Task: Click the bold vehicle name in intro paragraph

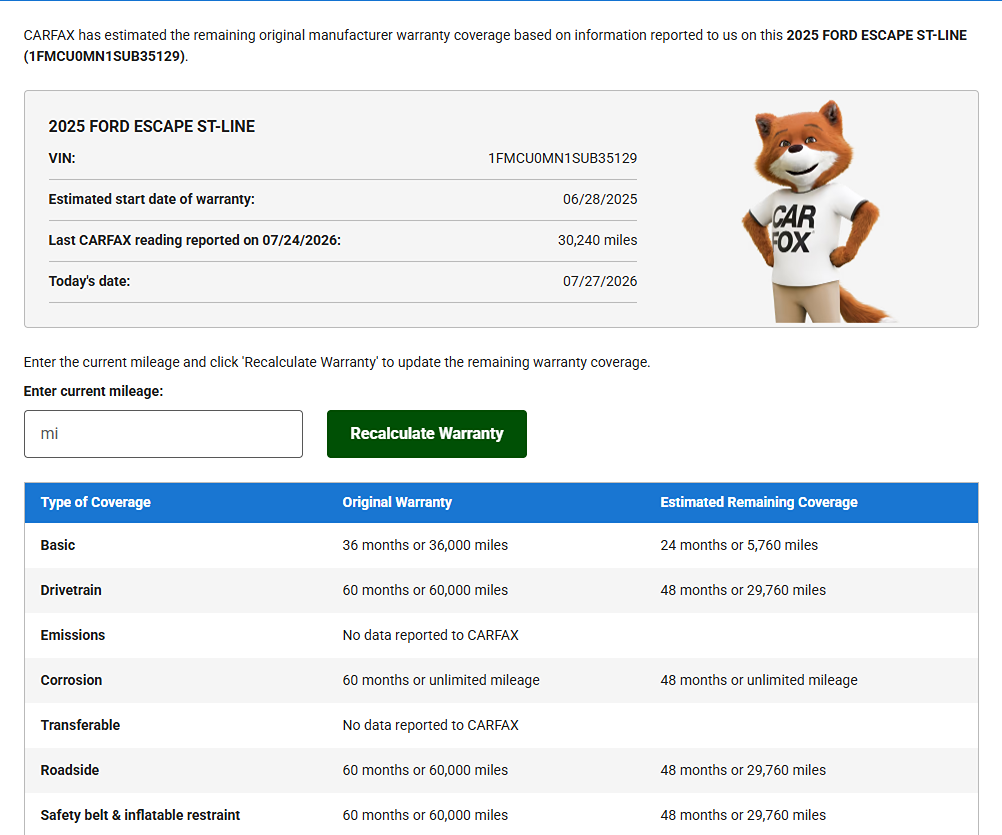Action: point(876,35)
